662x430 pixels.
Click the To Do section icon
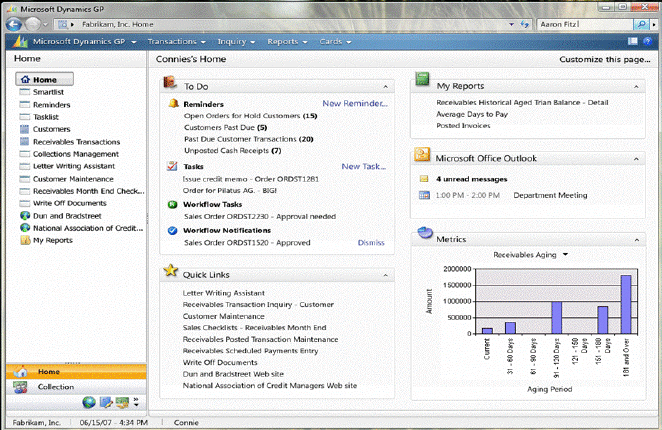click(170, 82)
